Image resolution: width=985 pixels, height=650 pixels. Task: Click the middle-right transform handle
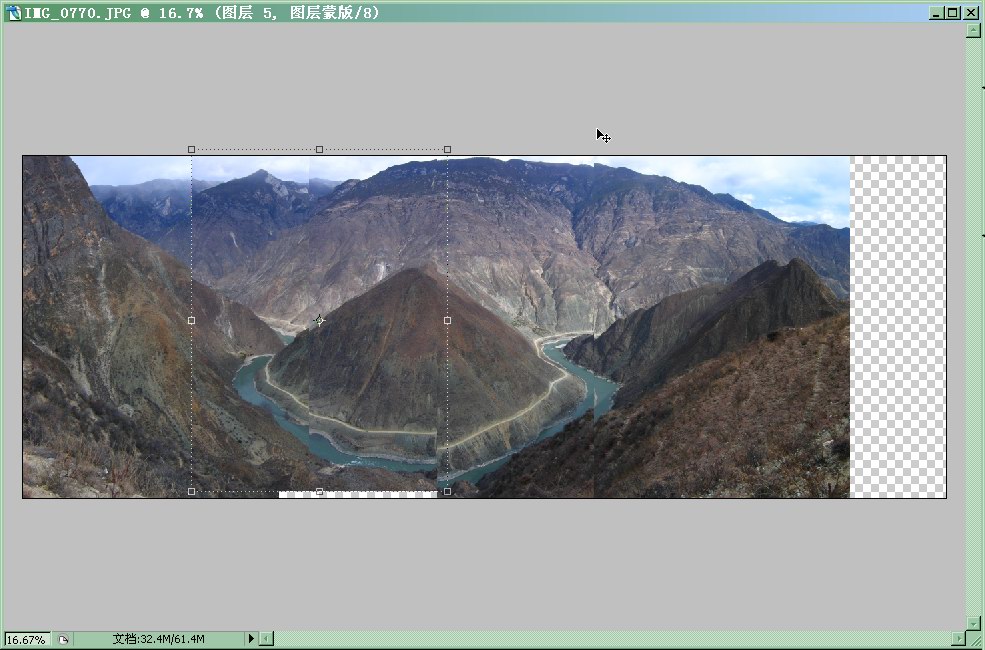point(447,320)
